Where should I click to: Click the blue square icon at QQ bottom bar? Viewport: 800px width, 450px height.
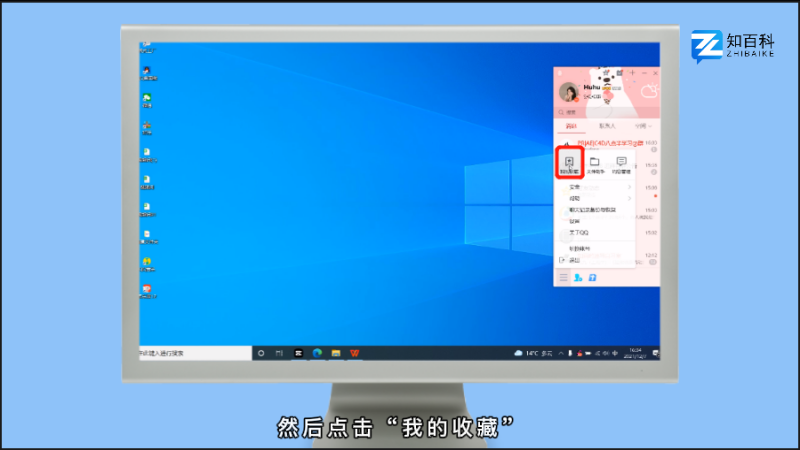pos(592,278)
